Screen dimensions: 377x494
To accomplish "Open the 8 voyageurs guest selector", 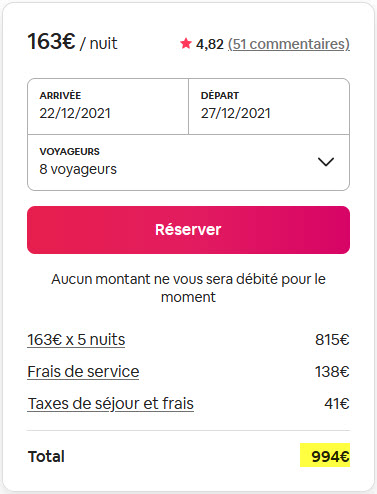I will pos(188,163).
